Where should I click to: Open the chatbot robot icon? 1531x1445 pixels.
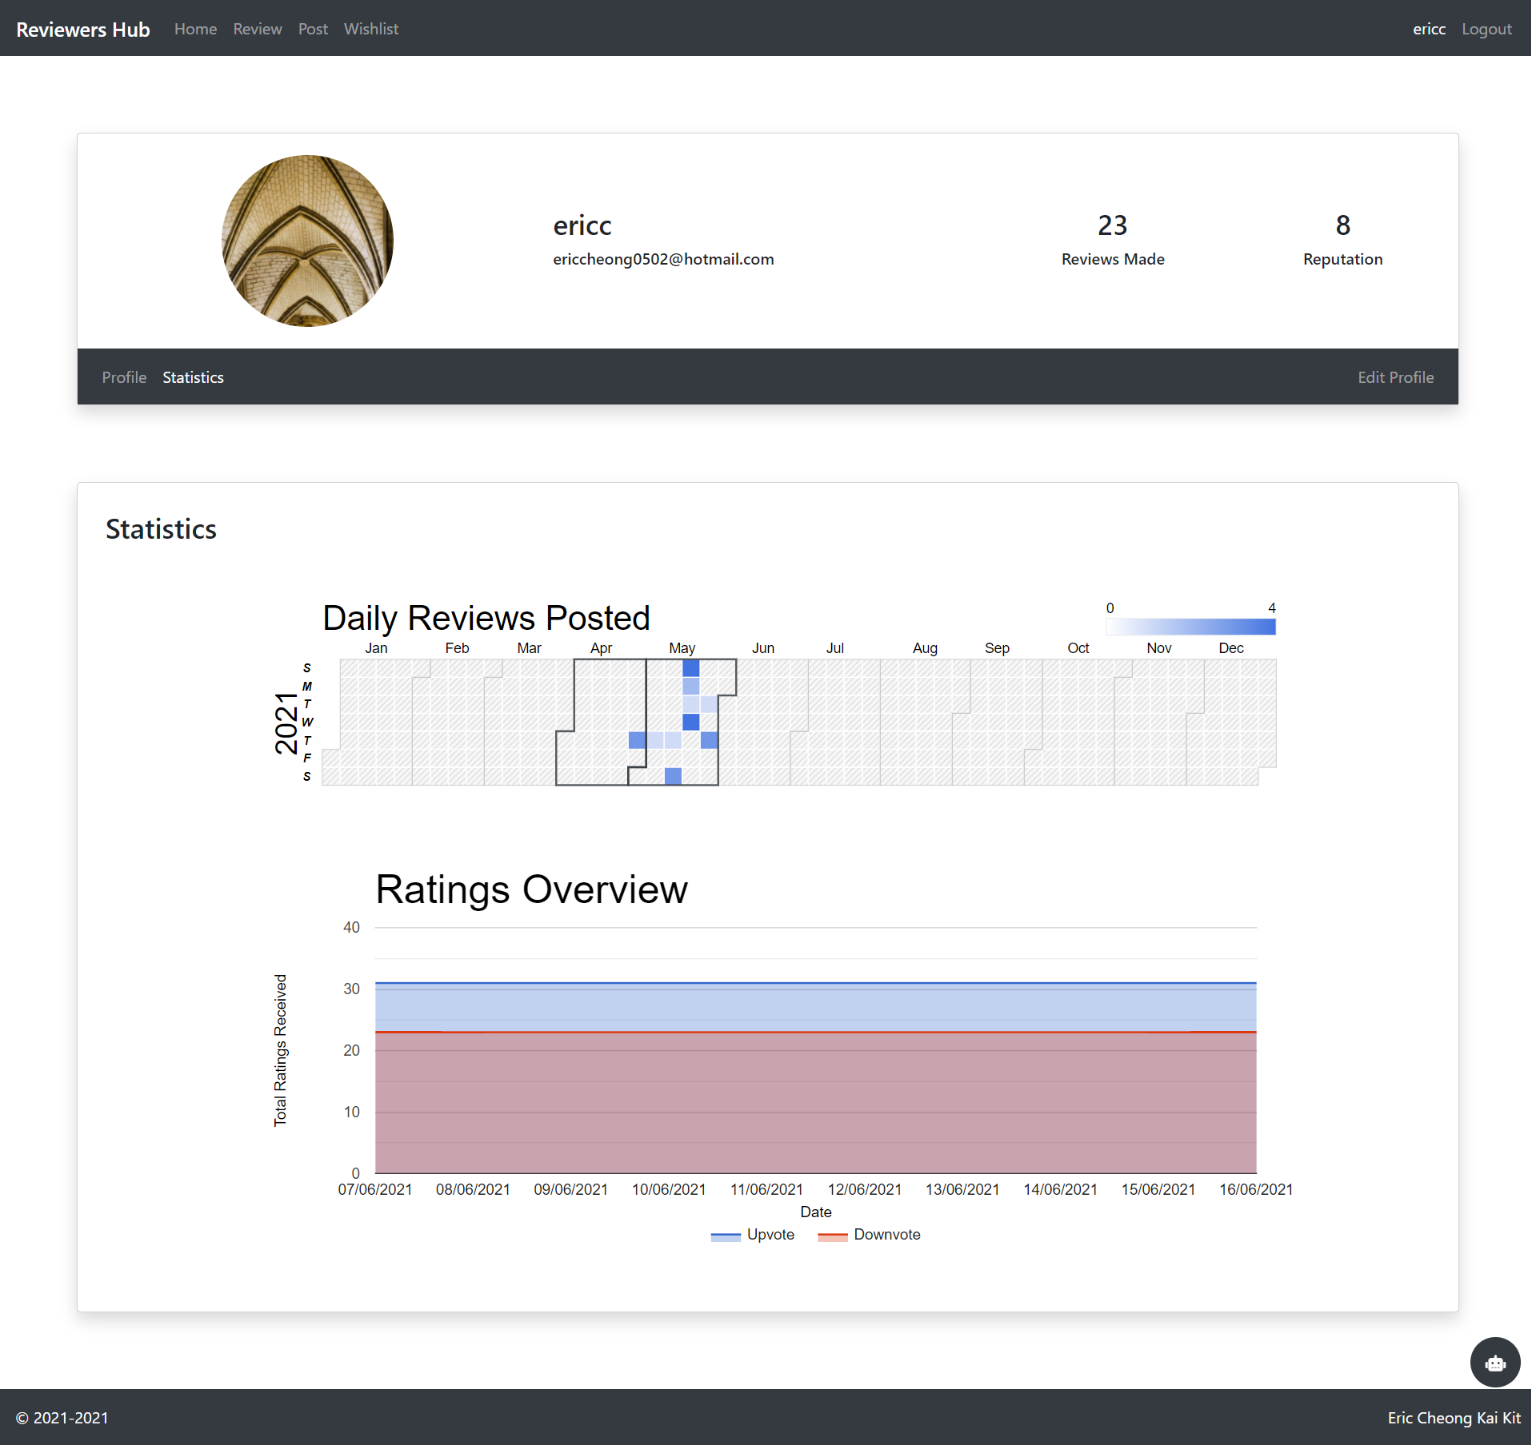1495,1362
